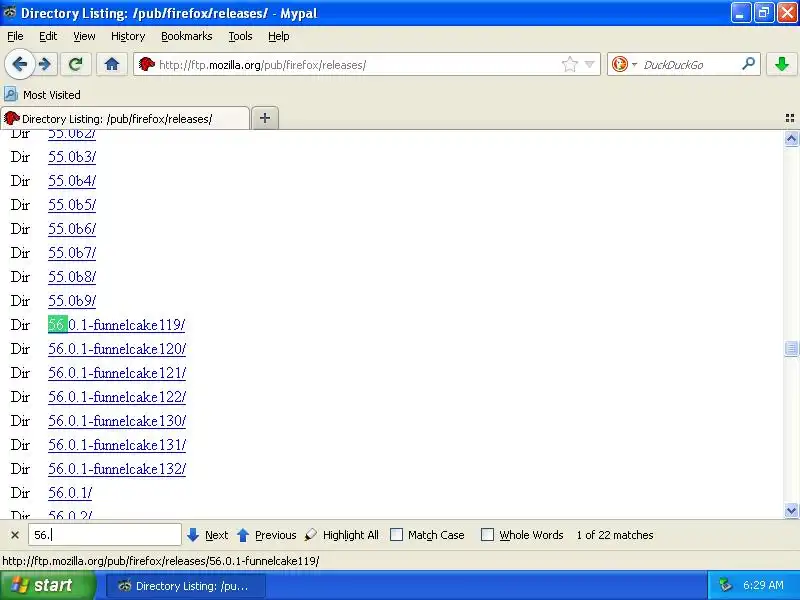The width and height of the screenshot is (800, 600).
Task: Open the 56.0.1-funnelcake121/ link
Action: point(117,373)
